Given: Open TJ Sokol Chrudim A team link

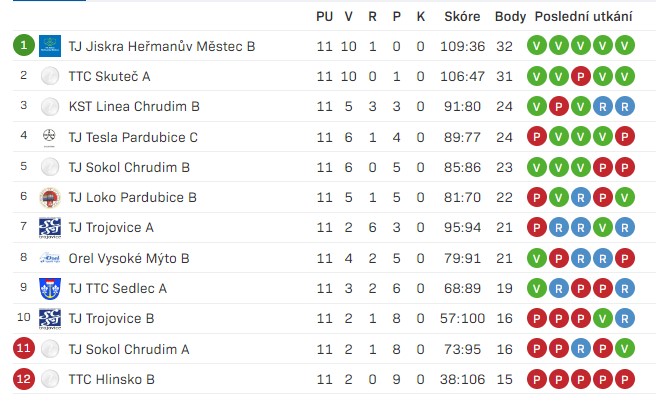Looking at the screenshot, I should pyautogui.click(x=129, y=349).
